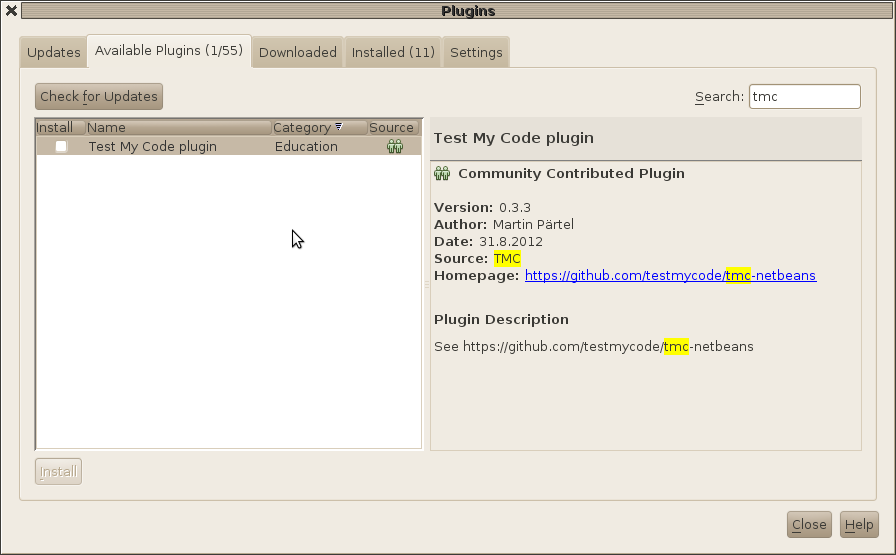Click the sort arrow icon in Category header
Viewport: 896px width, 555px height.
tap(339, 126)
